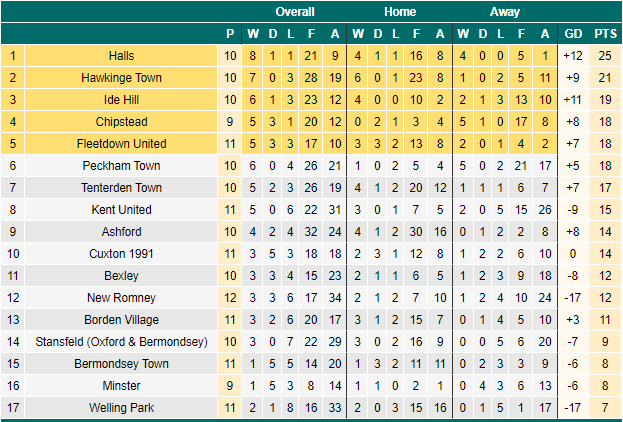Sort by the GD column header
Screen dimensions: 623x422
(x=573, y=34)
